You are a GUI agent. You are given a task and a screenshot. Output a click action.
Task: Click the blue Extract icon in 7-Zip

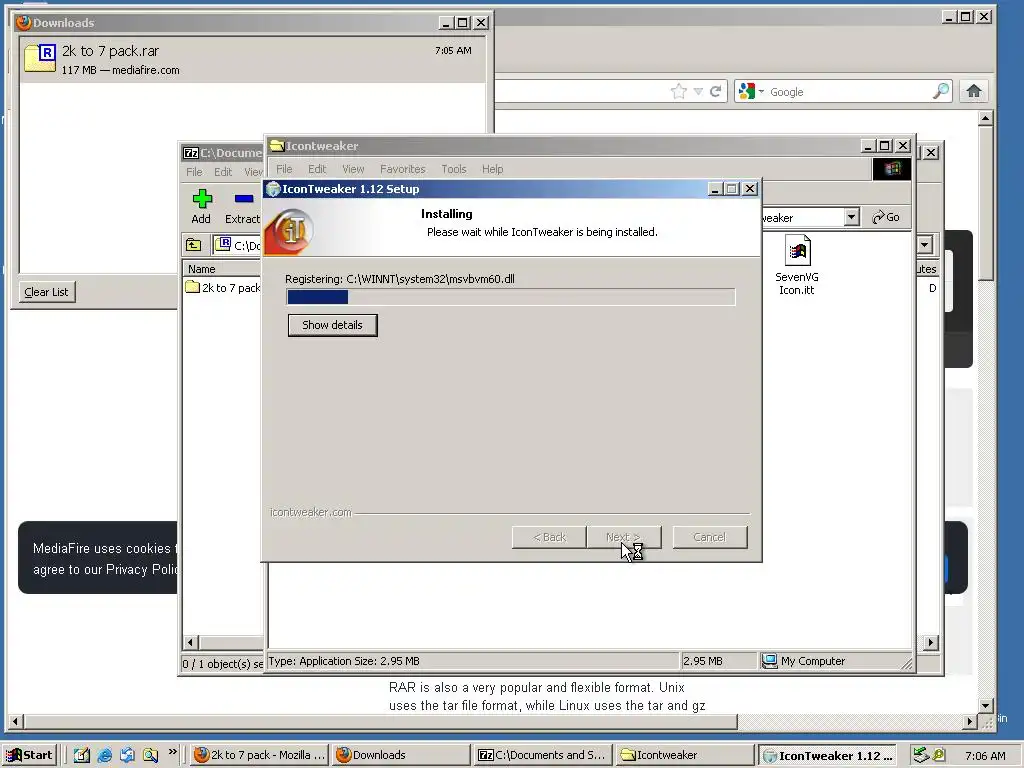coord(244,199)
